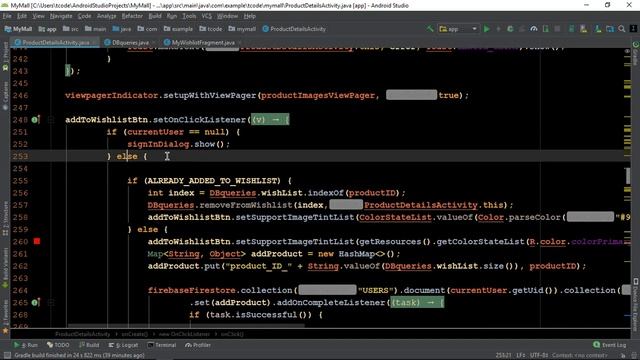Click ProductDetailsActivity in the navigation bar
The image size is (640, 360).
[294, 29]
